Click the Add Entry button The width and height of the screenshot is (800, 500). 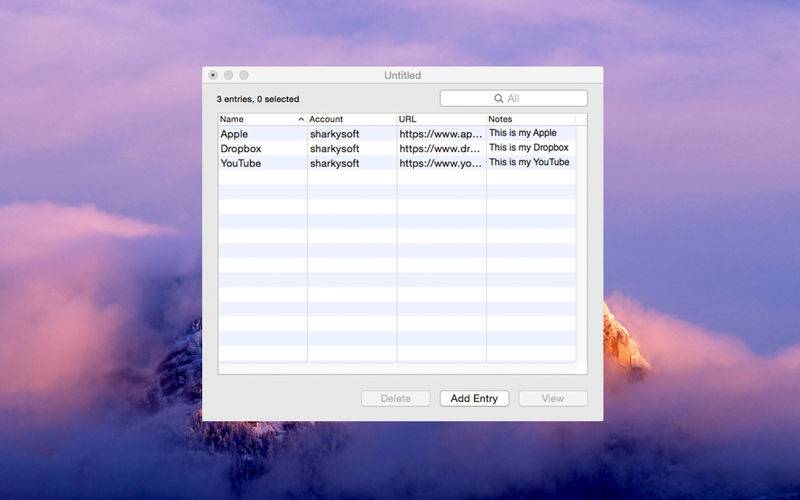[x=474, y=398]
